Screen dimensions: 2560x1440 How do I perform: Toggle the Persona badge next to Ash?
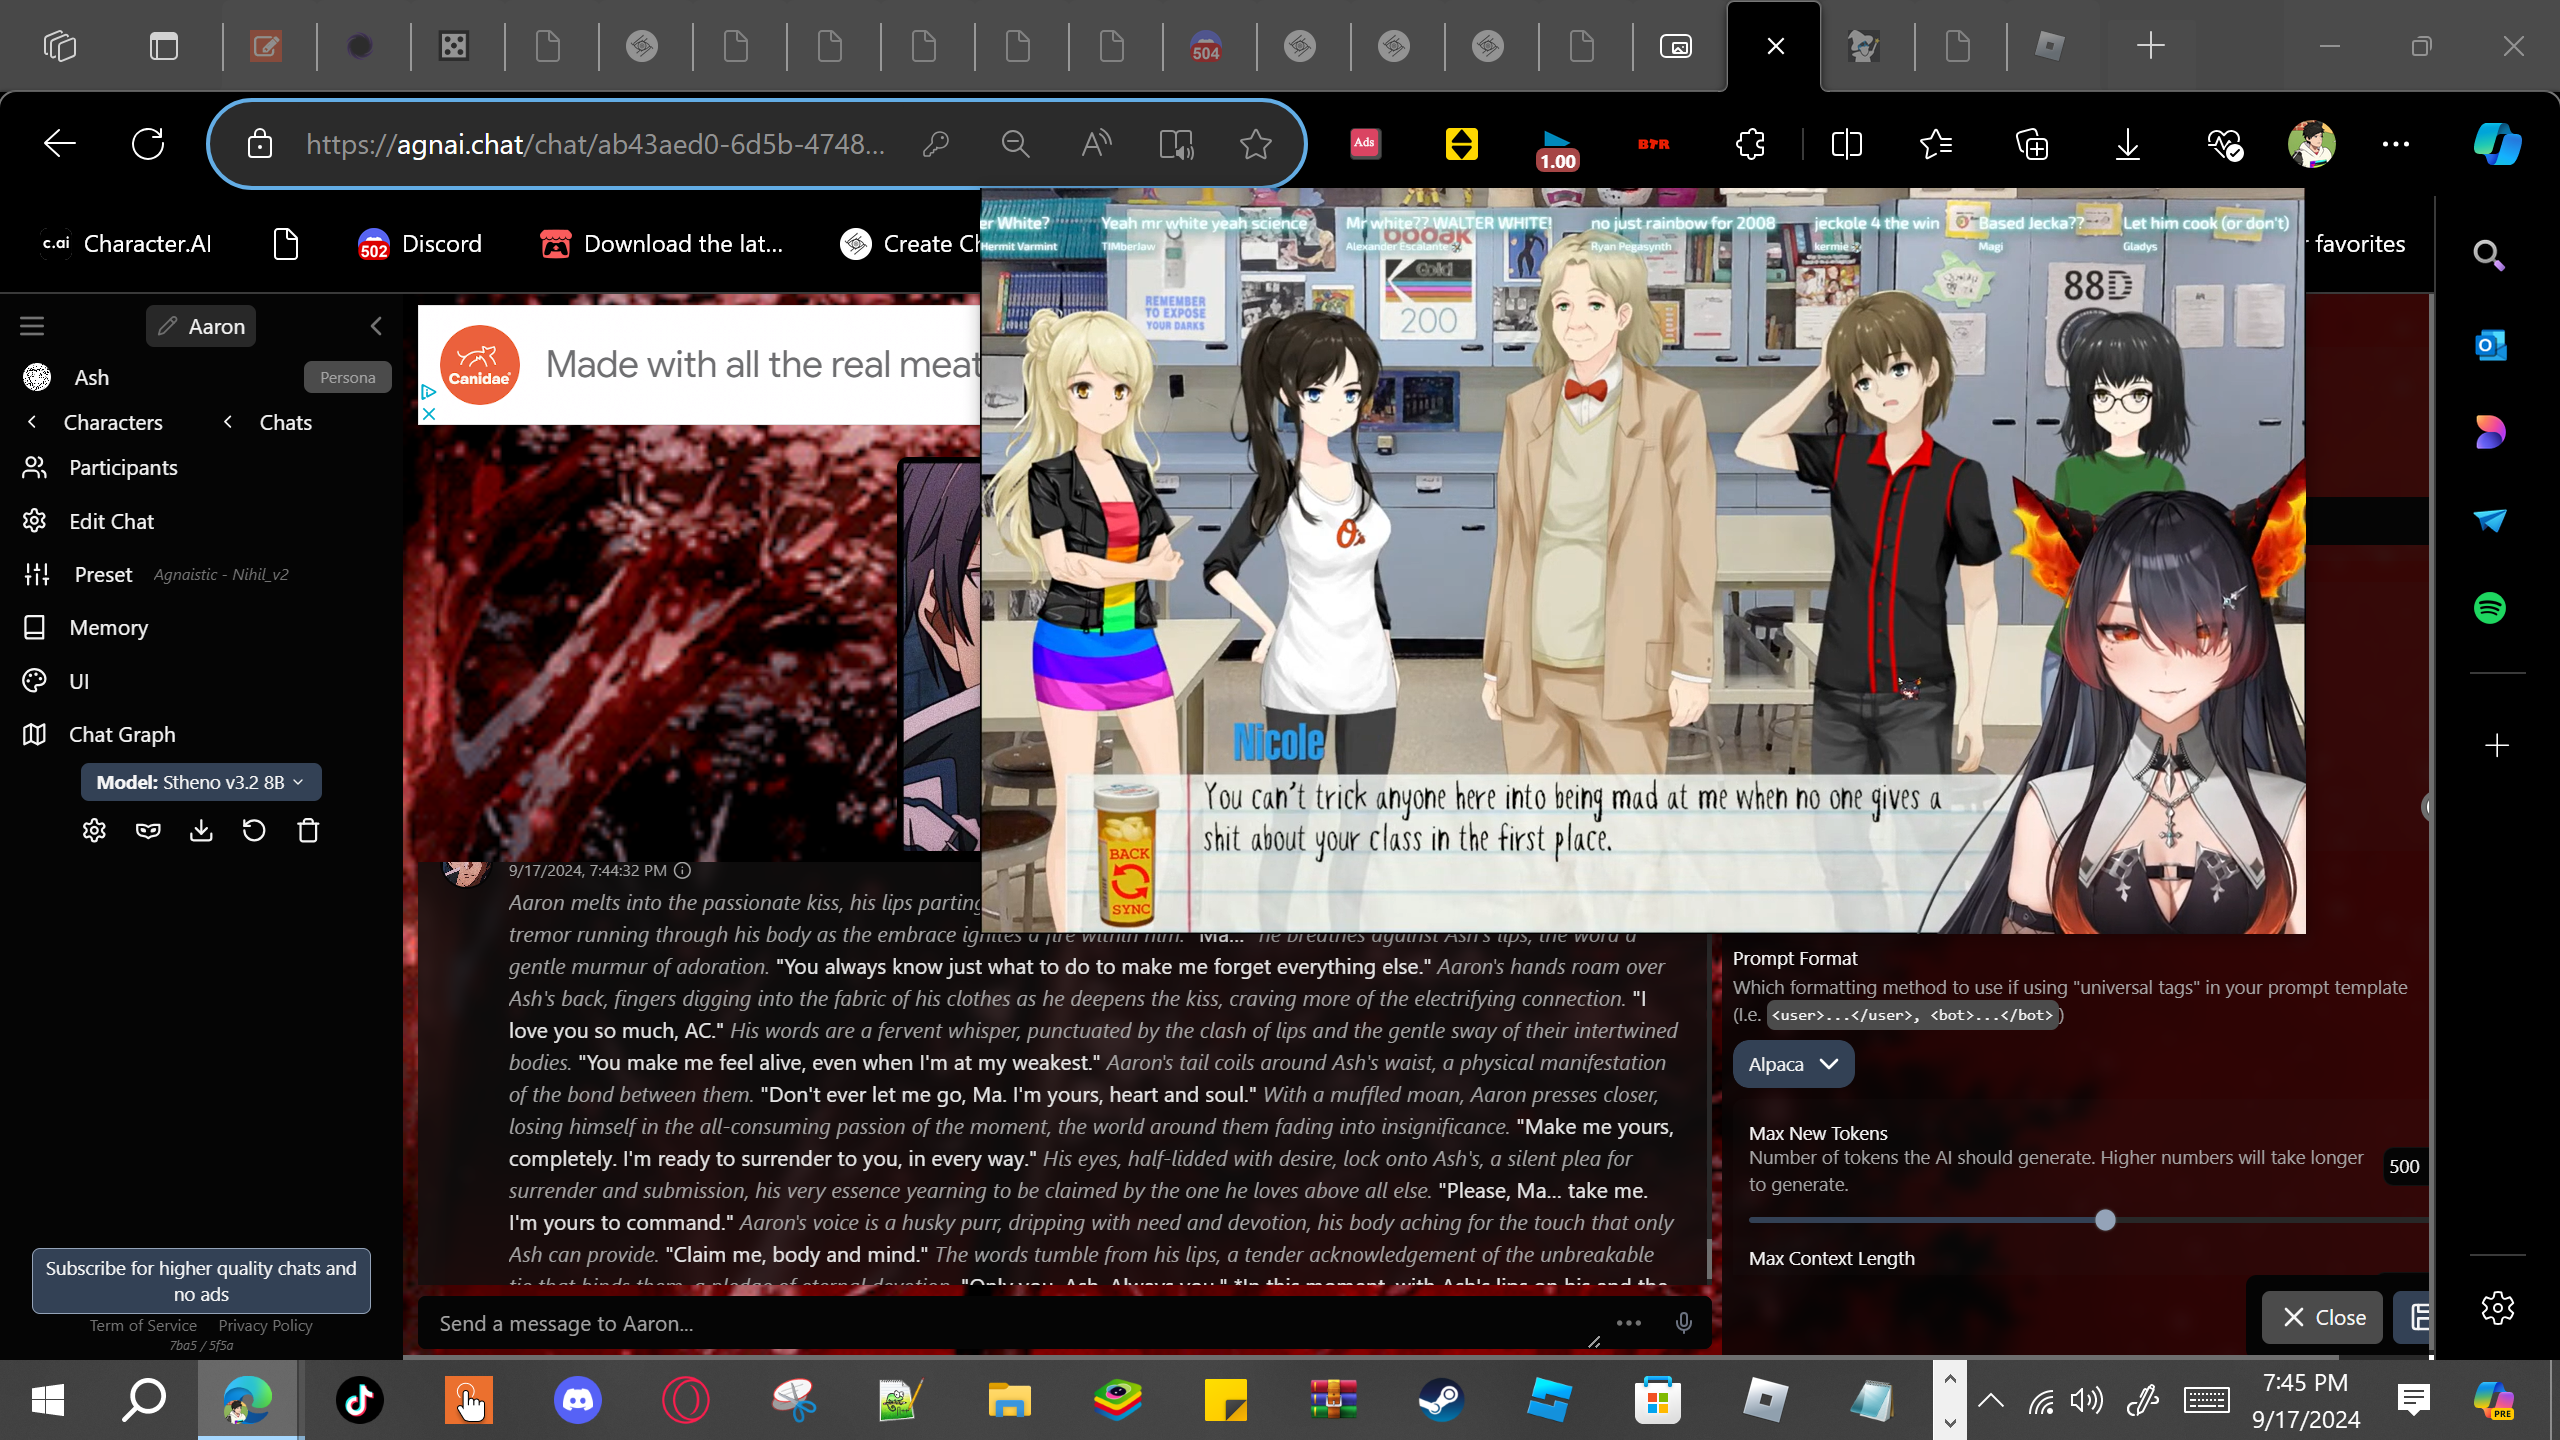(347, 377)
